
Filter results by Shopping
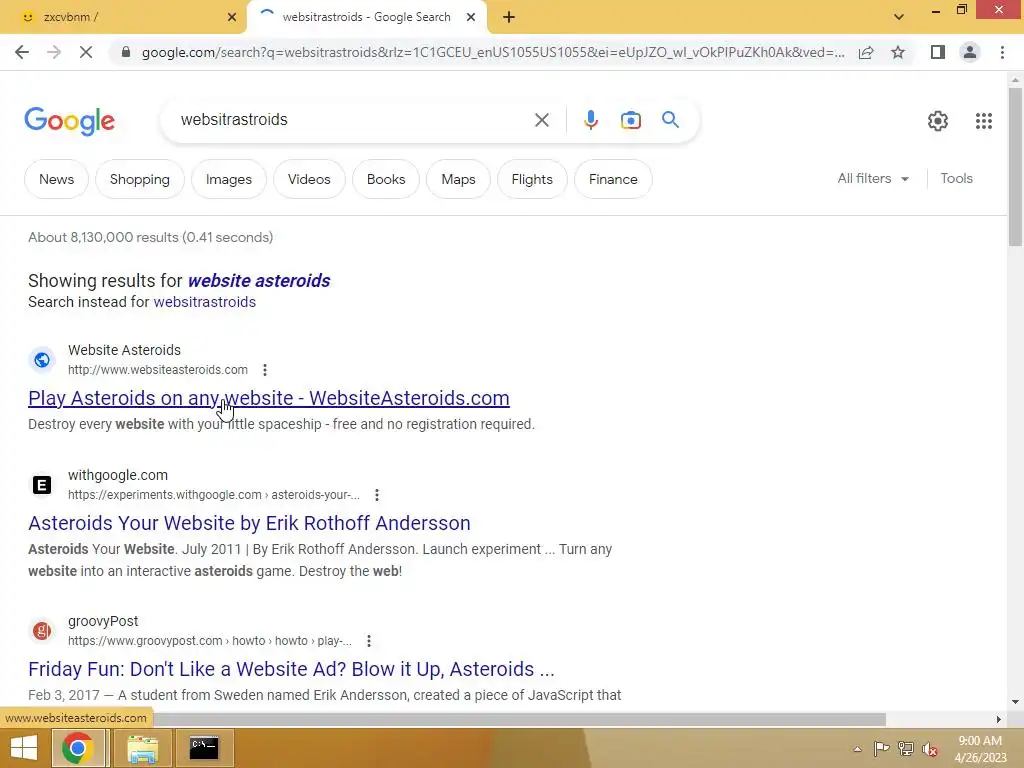coord(140,179)
